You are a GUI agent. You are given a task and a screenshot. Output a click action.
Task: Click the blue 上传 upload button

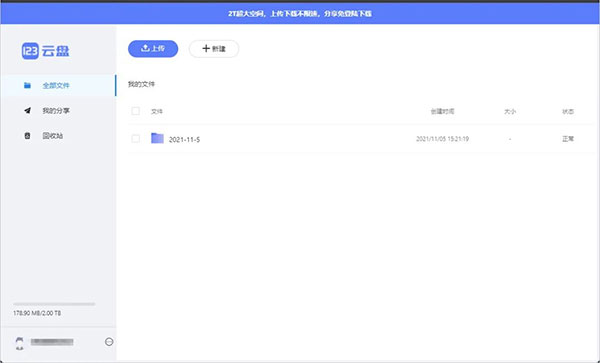pos(153,49)
